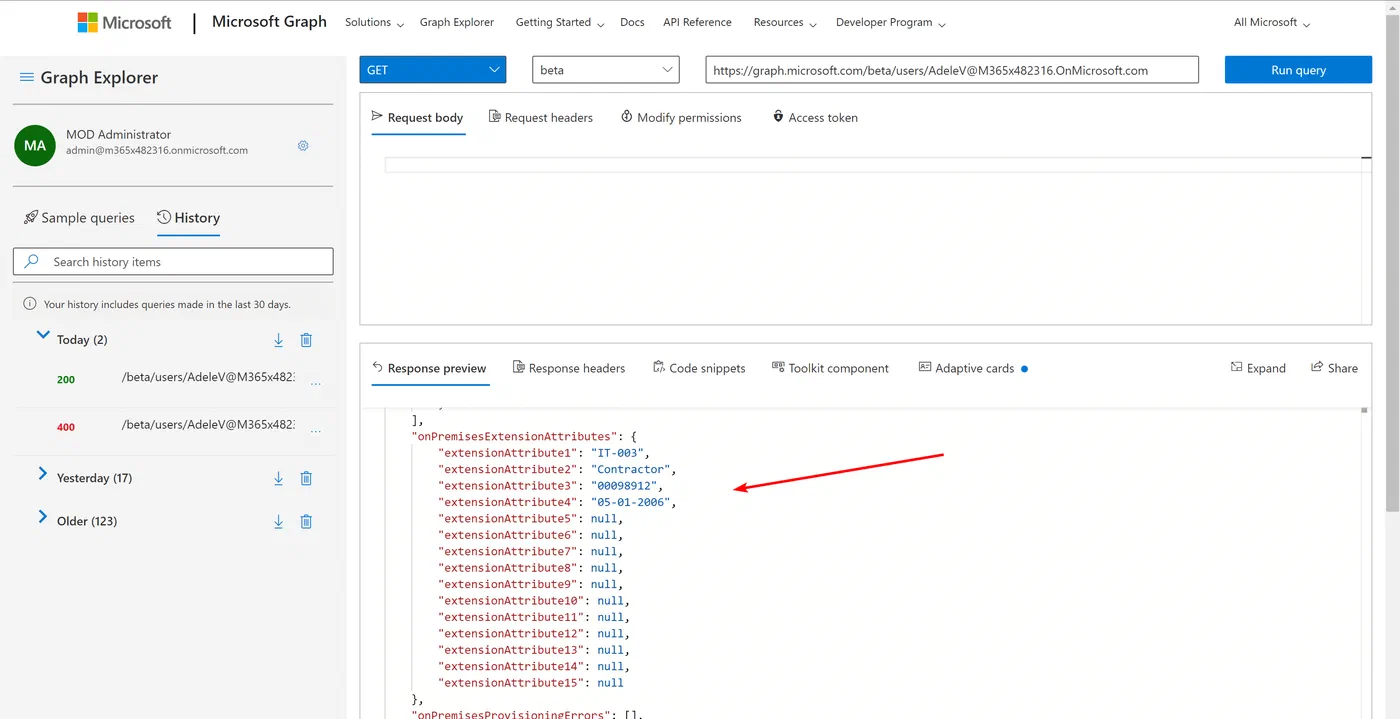The height and width of the screenshot is (719, 1400).
Task: Expand the Today history group
Action: 43,336
